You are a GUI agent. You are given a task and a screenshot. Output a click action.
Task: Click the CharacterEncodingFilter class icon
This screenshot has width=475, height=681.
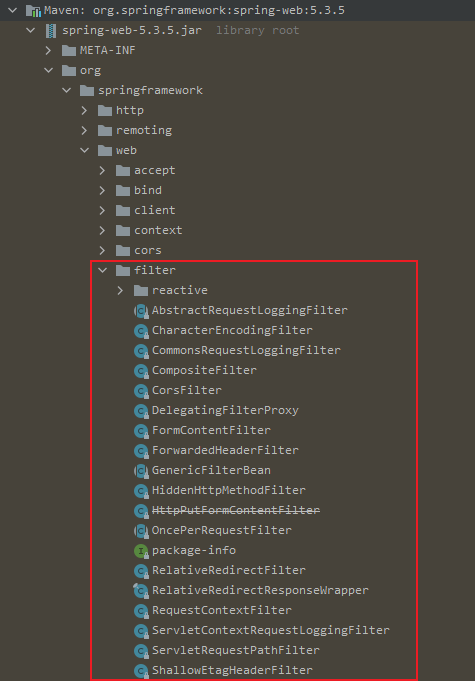pyautogui.click(x=141, y=331)
